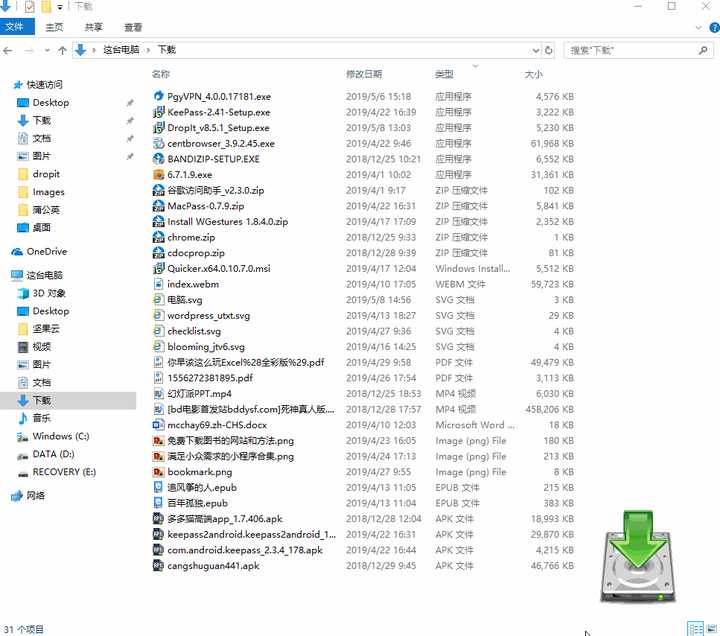Image resolution: width=720 pixels, height=636 pixels.
Task: Open Windows (C:) drive
Action: (x=61, y=436)
